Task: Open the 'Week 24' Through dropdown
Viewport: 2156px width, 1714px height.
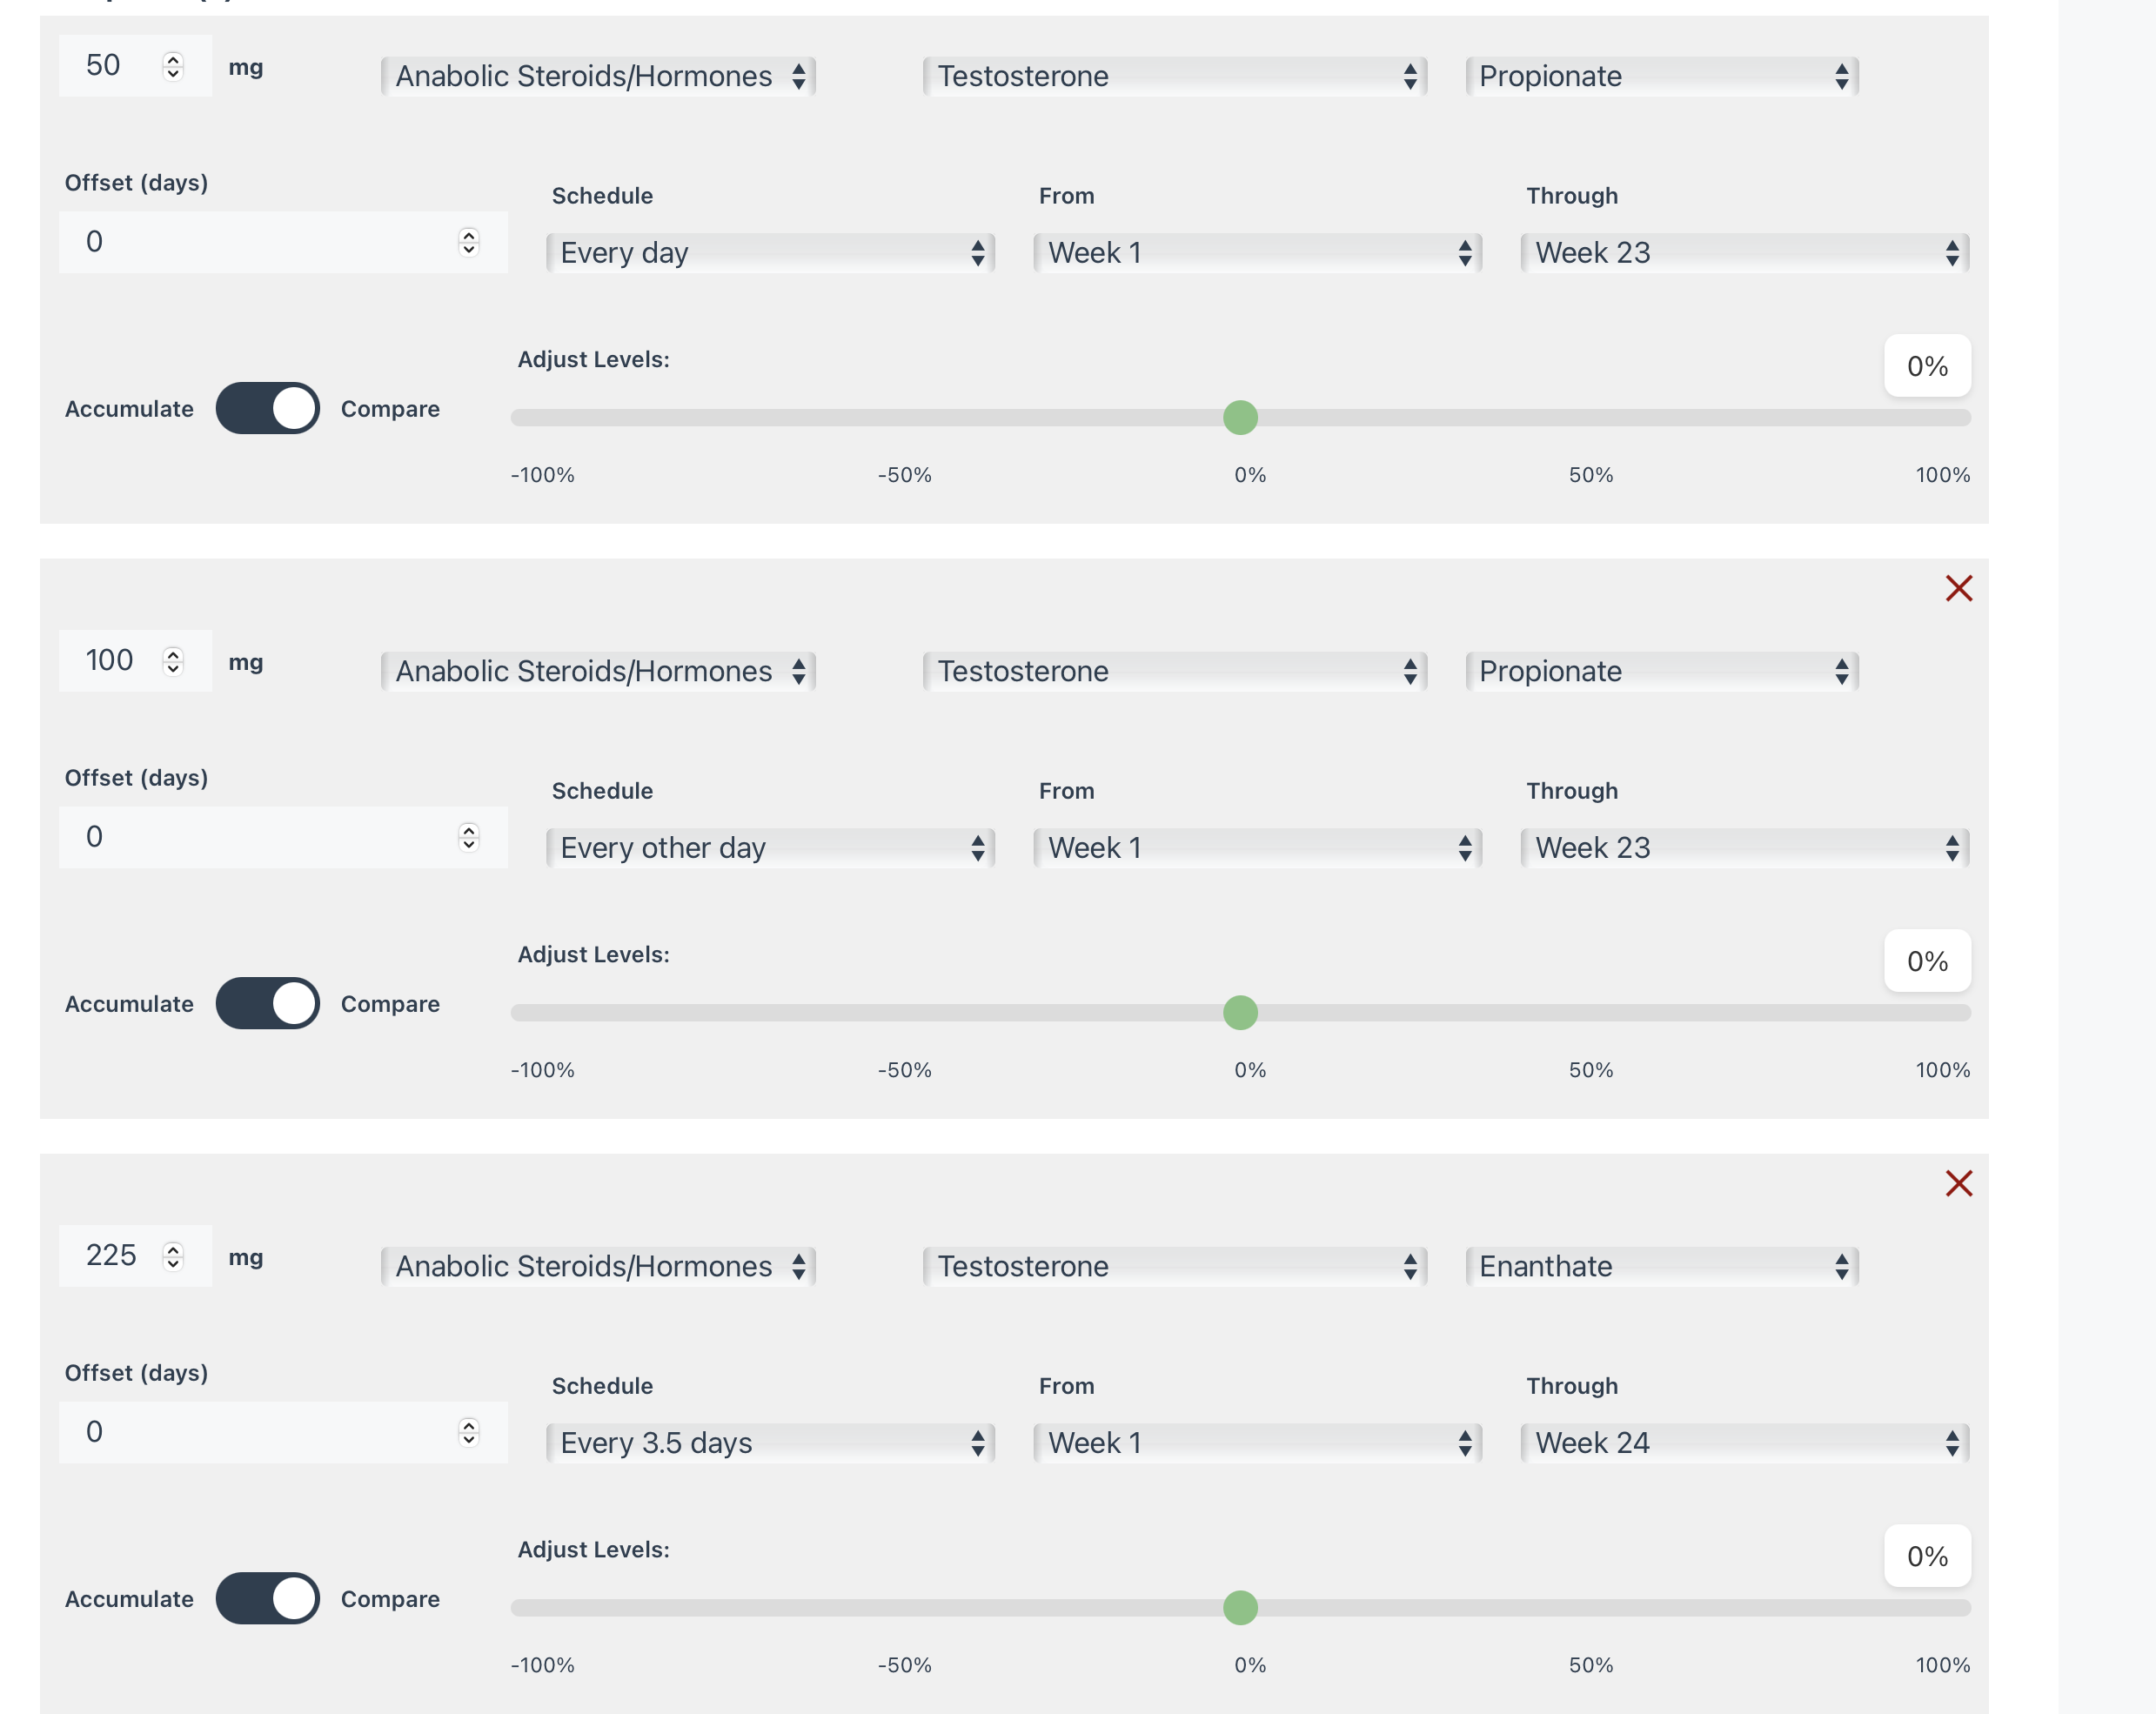Action: [x=1744, y=1443]
